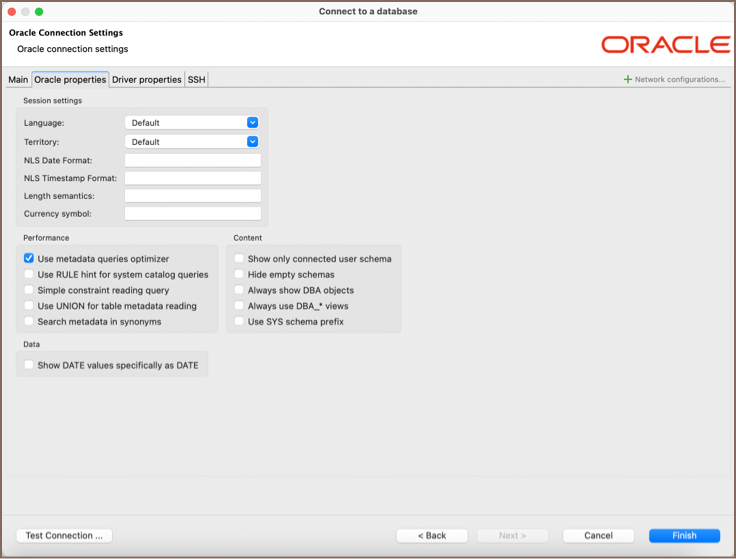Enable Hide empty schemas option
The image size is (736, 559).
click(x=240, y=275)
